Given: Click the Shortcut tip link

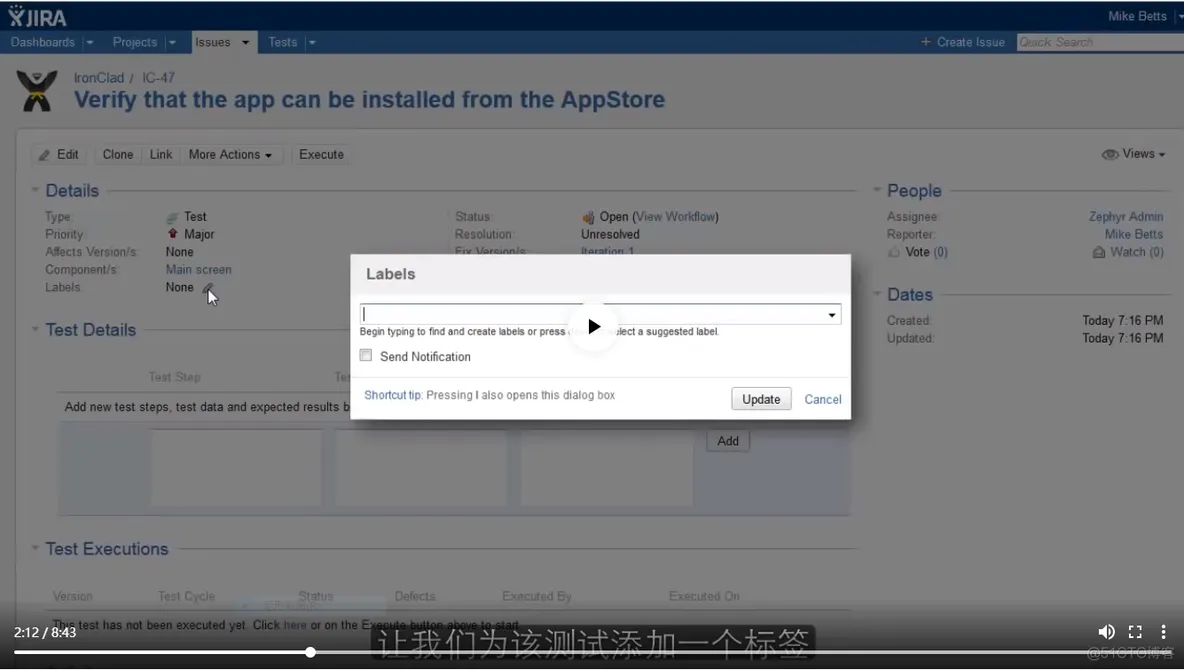Looking at the screenshot, I should tap(393, 395).
